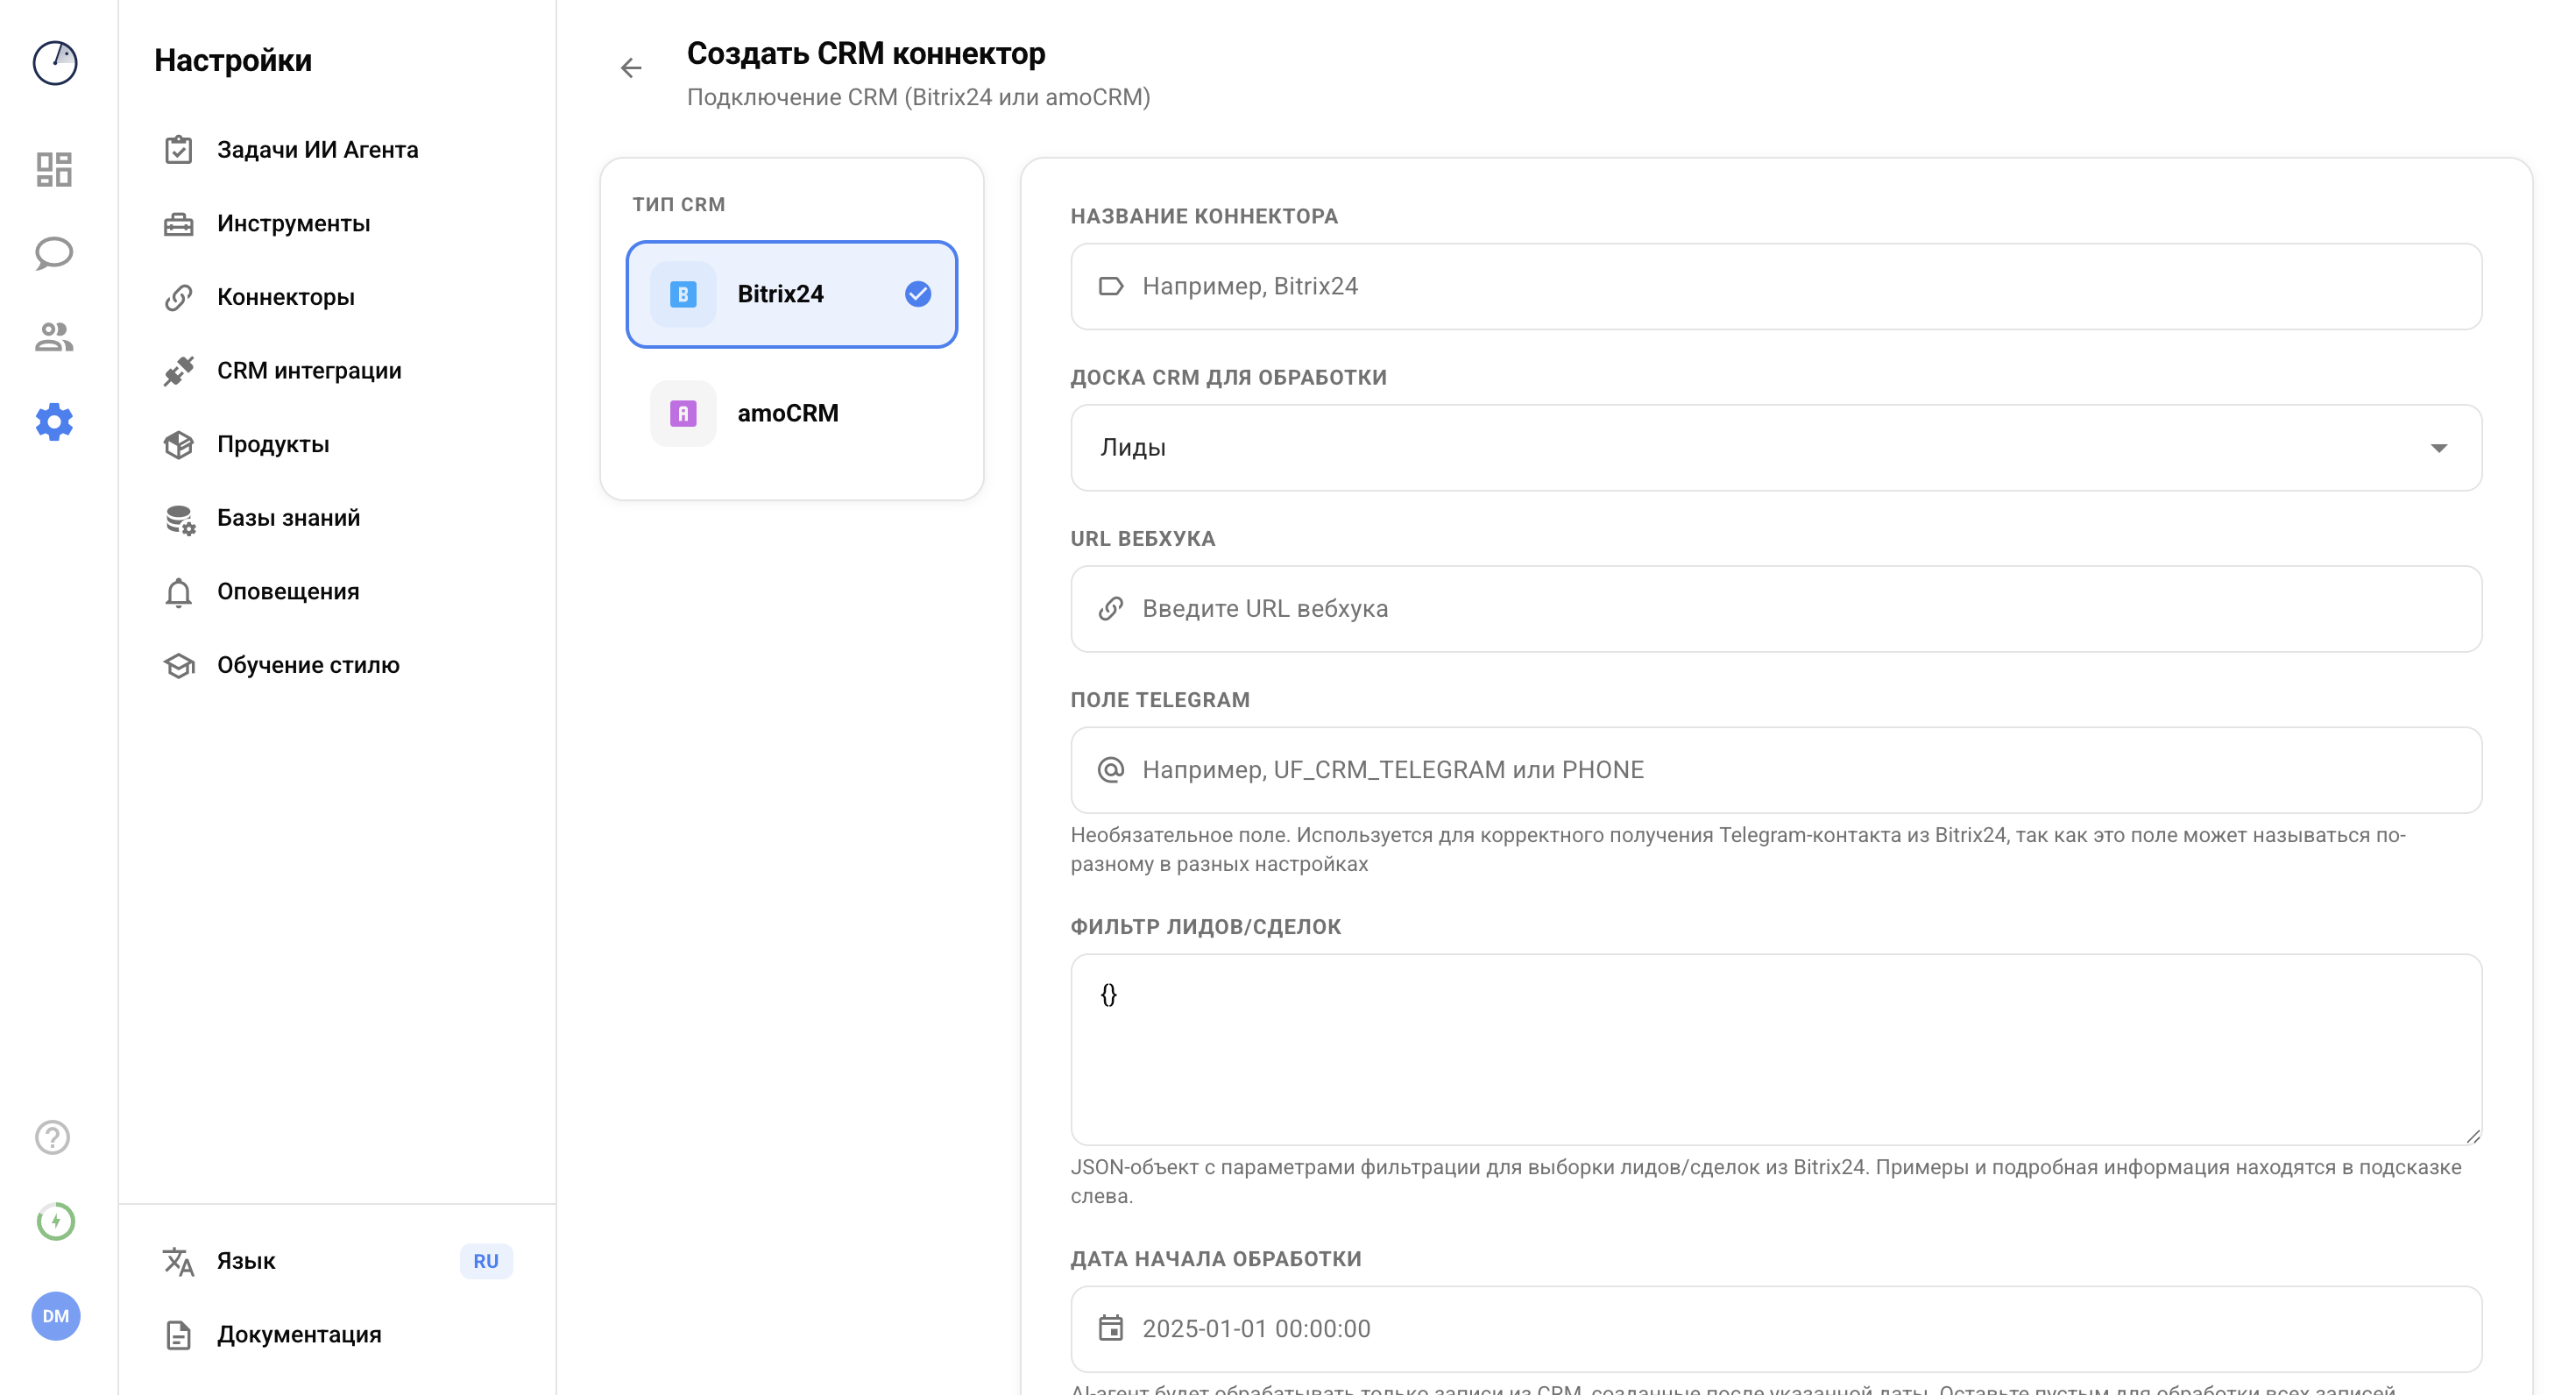Viewport: 2576px width, 1395px height.
Task: Click the back arrow icon
Action: pos(631,68)
